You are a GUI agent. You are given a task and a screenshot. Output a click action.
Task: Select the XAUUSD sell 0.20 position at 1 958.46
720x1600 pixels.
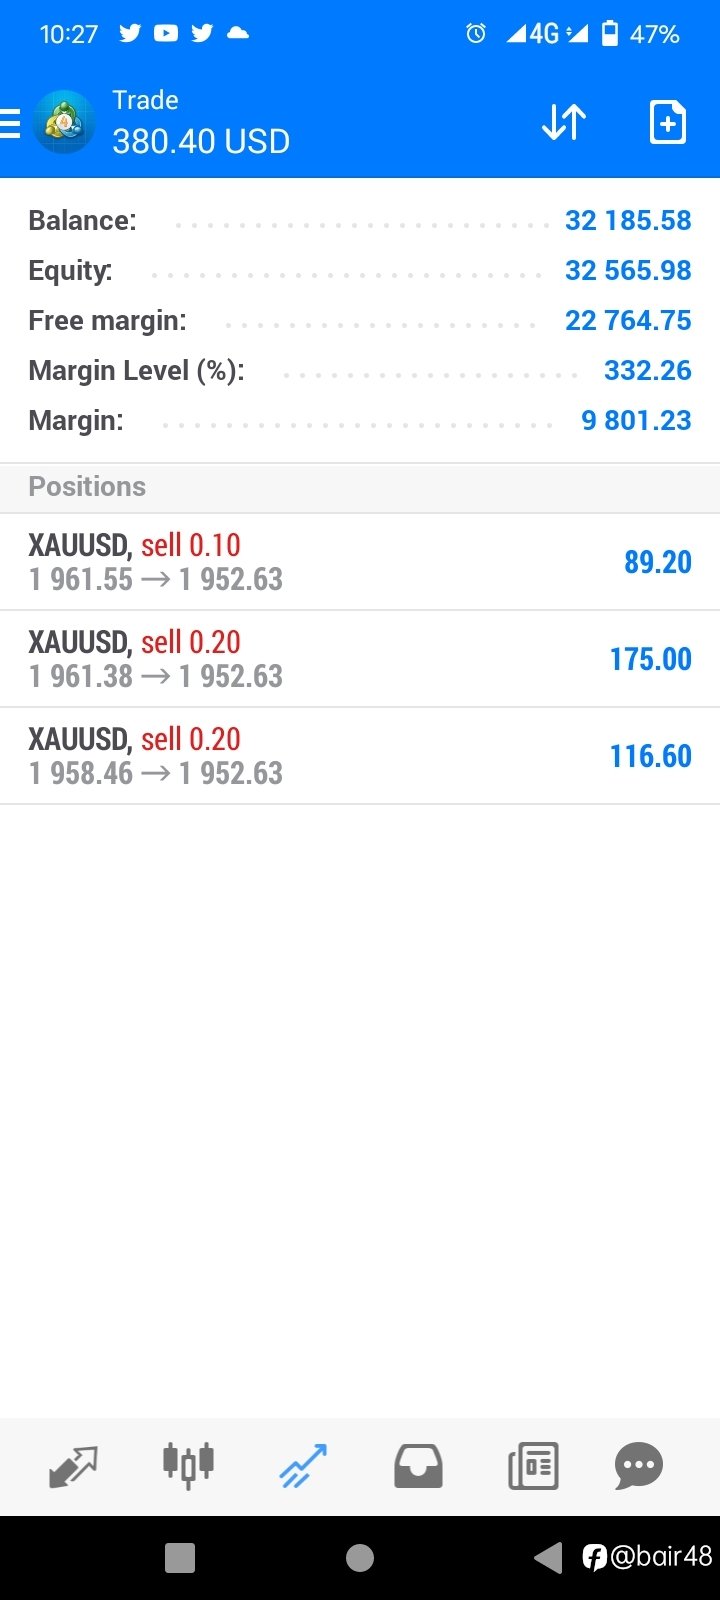[360, 756]
